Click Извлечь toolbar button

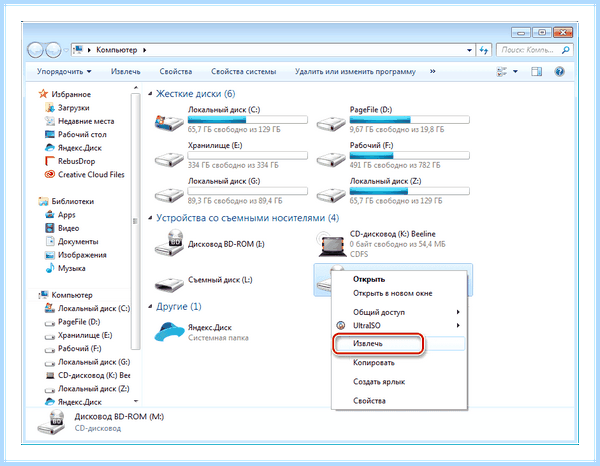click(126, 72)
